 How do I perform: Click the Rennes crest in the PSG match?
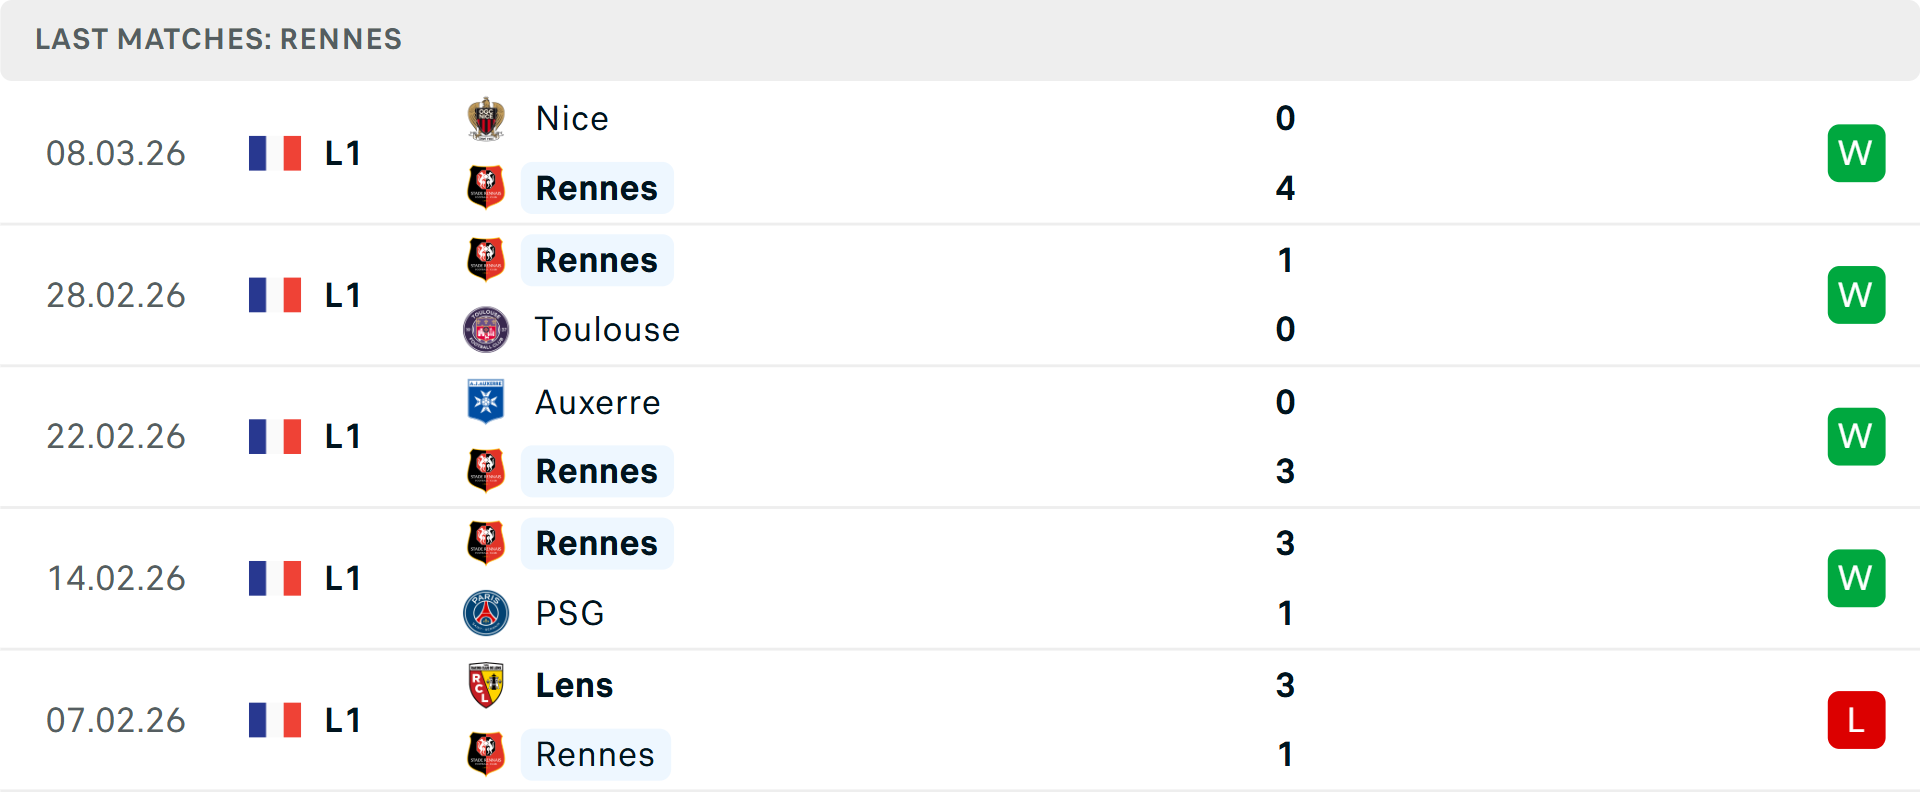486,543
